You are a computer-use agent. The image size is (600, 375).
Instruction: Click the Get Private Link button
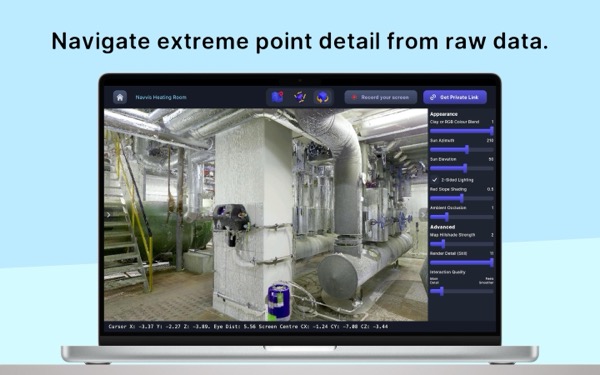pos(455,97)
